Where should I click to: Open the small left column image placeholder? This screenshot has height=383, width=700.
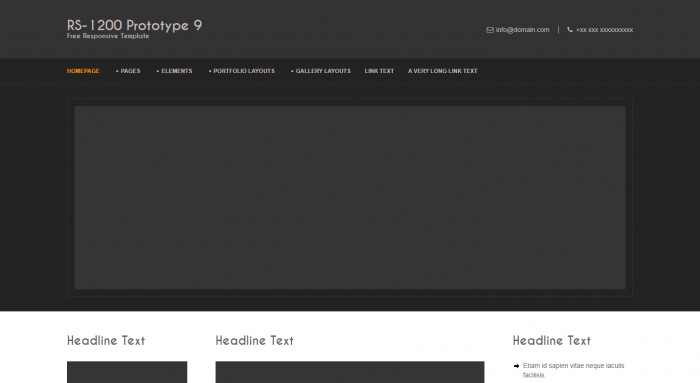pos(127,372)
